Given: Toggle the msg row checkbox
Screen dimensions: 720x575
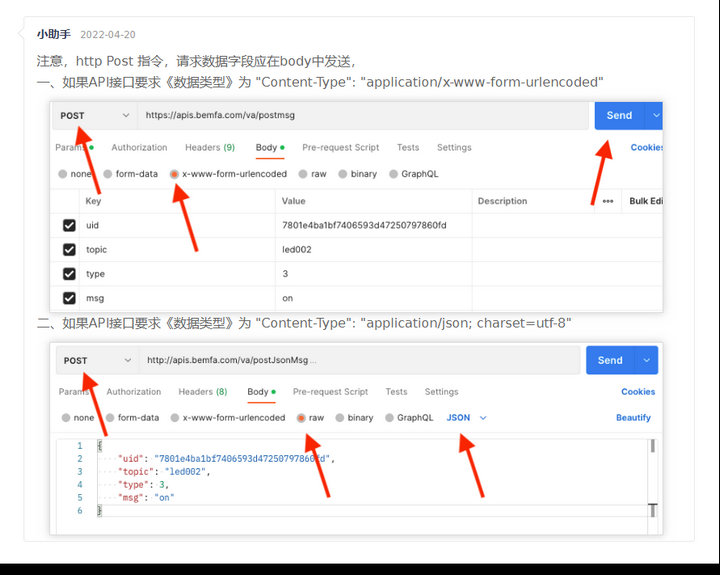Looking at the screenshot, I should point(69,298).
